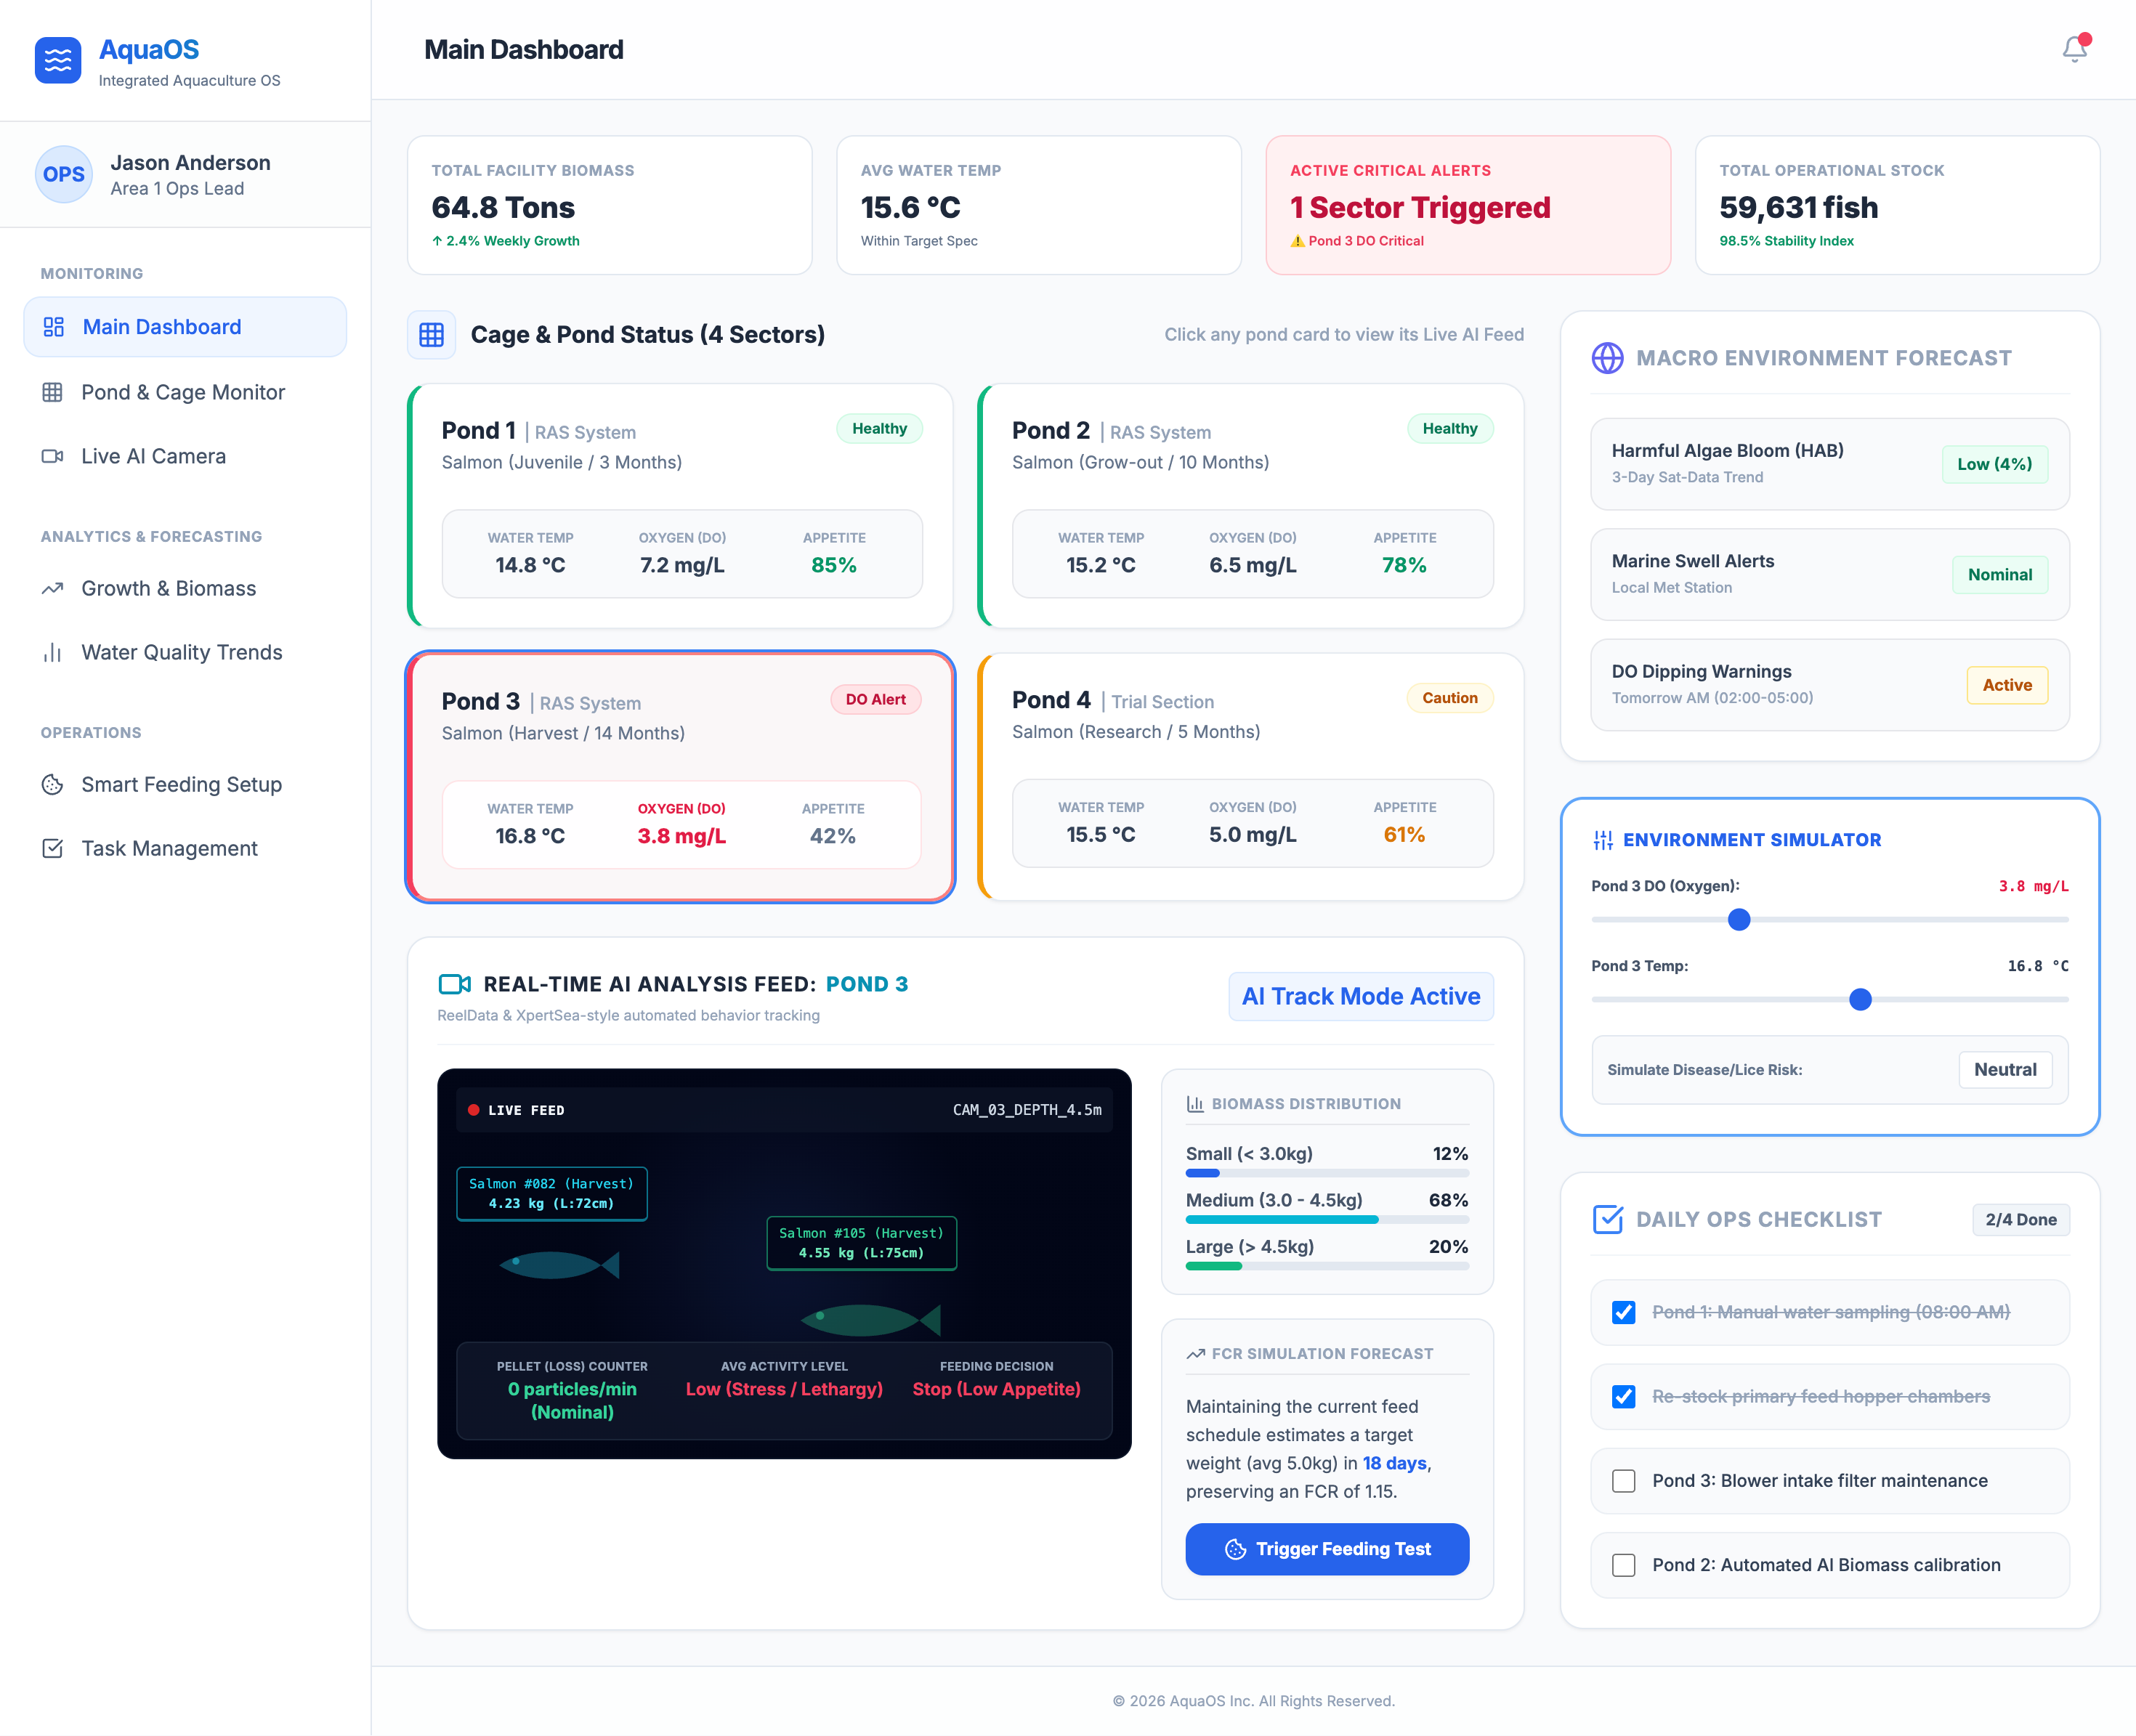The height and width of the screenshot is (1736, 2136).
Task: Click the Cage & Pond Status grid icon
Action: (x=431, y=335)
